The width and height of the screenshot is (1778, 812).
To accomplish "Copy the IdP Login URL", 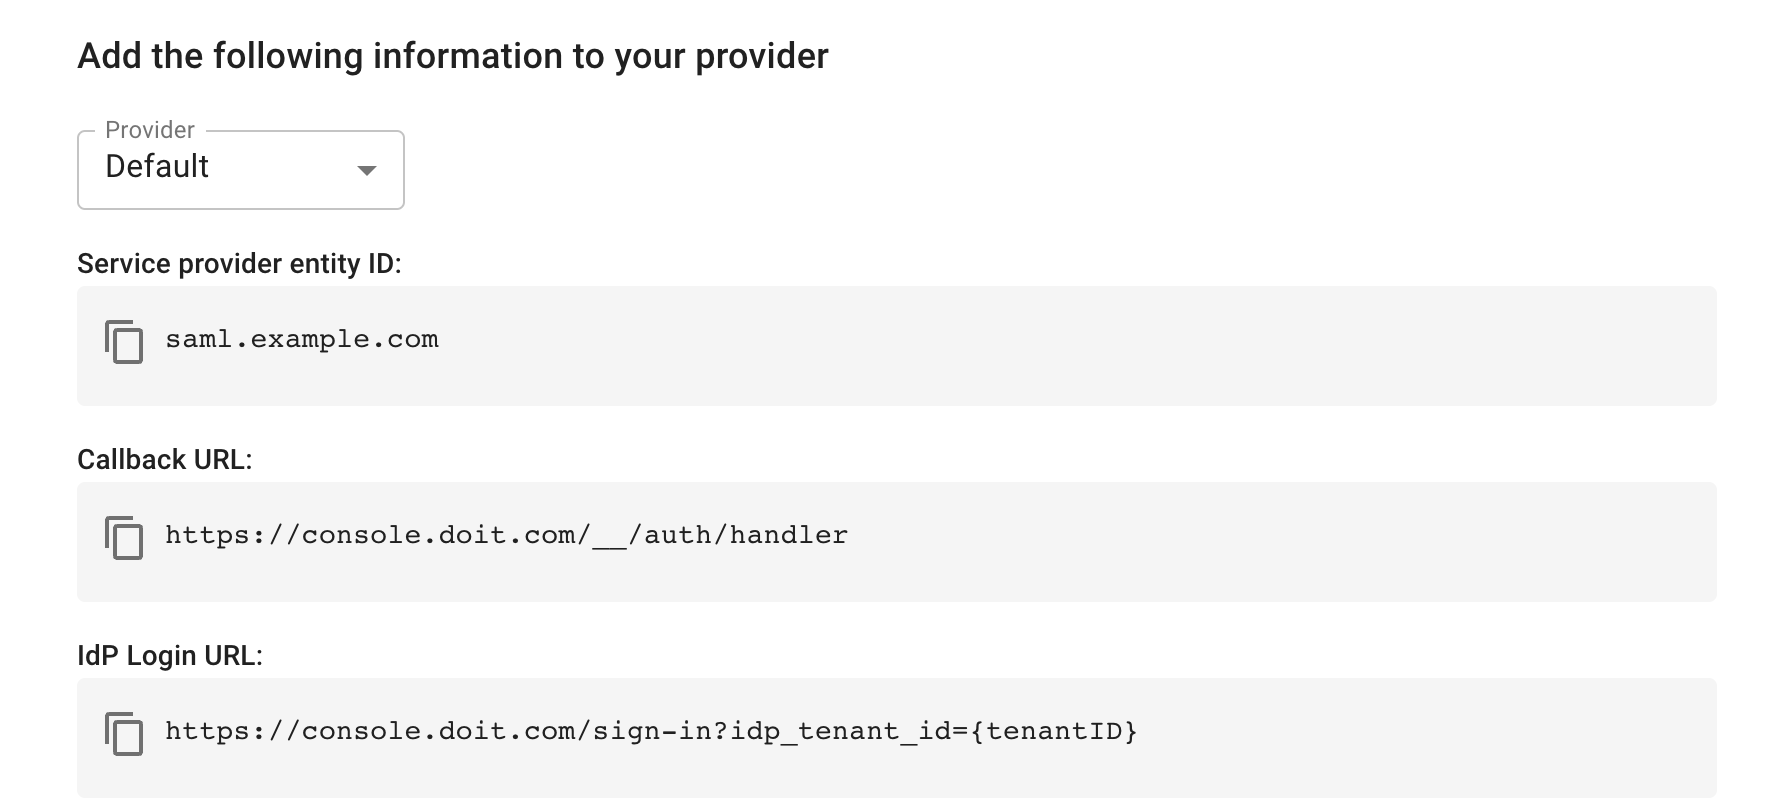I will [x=124, y=734].
